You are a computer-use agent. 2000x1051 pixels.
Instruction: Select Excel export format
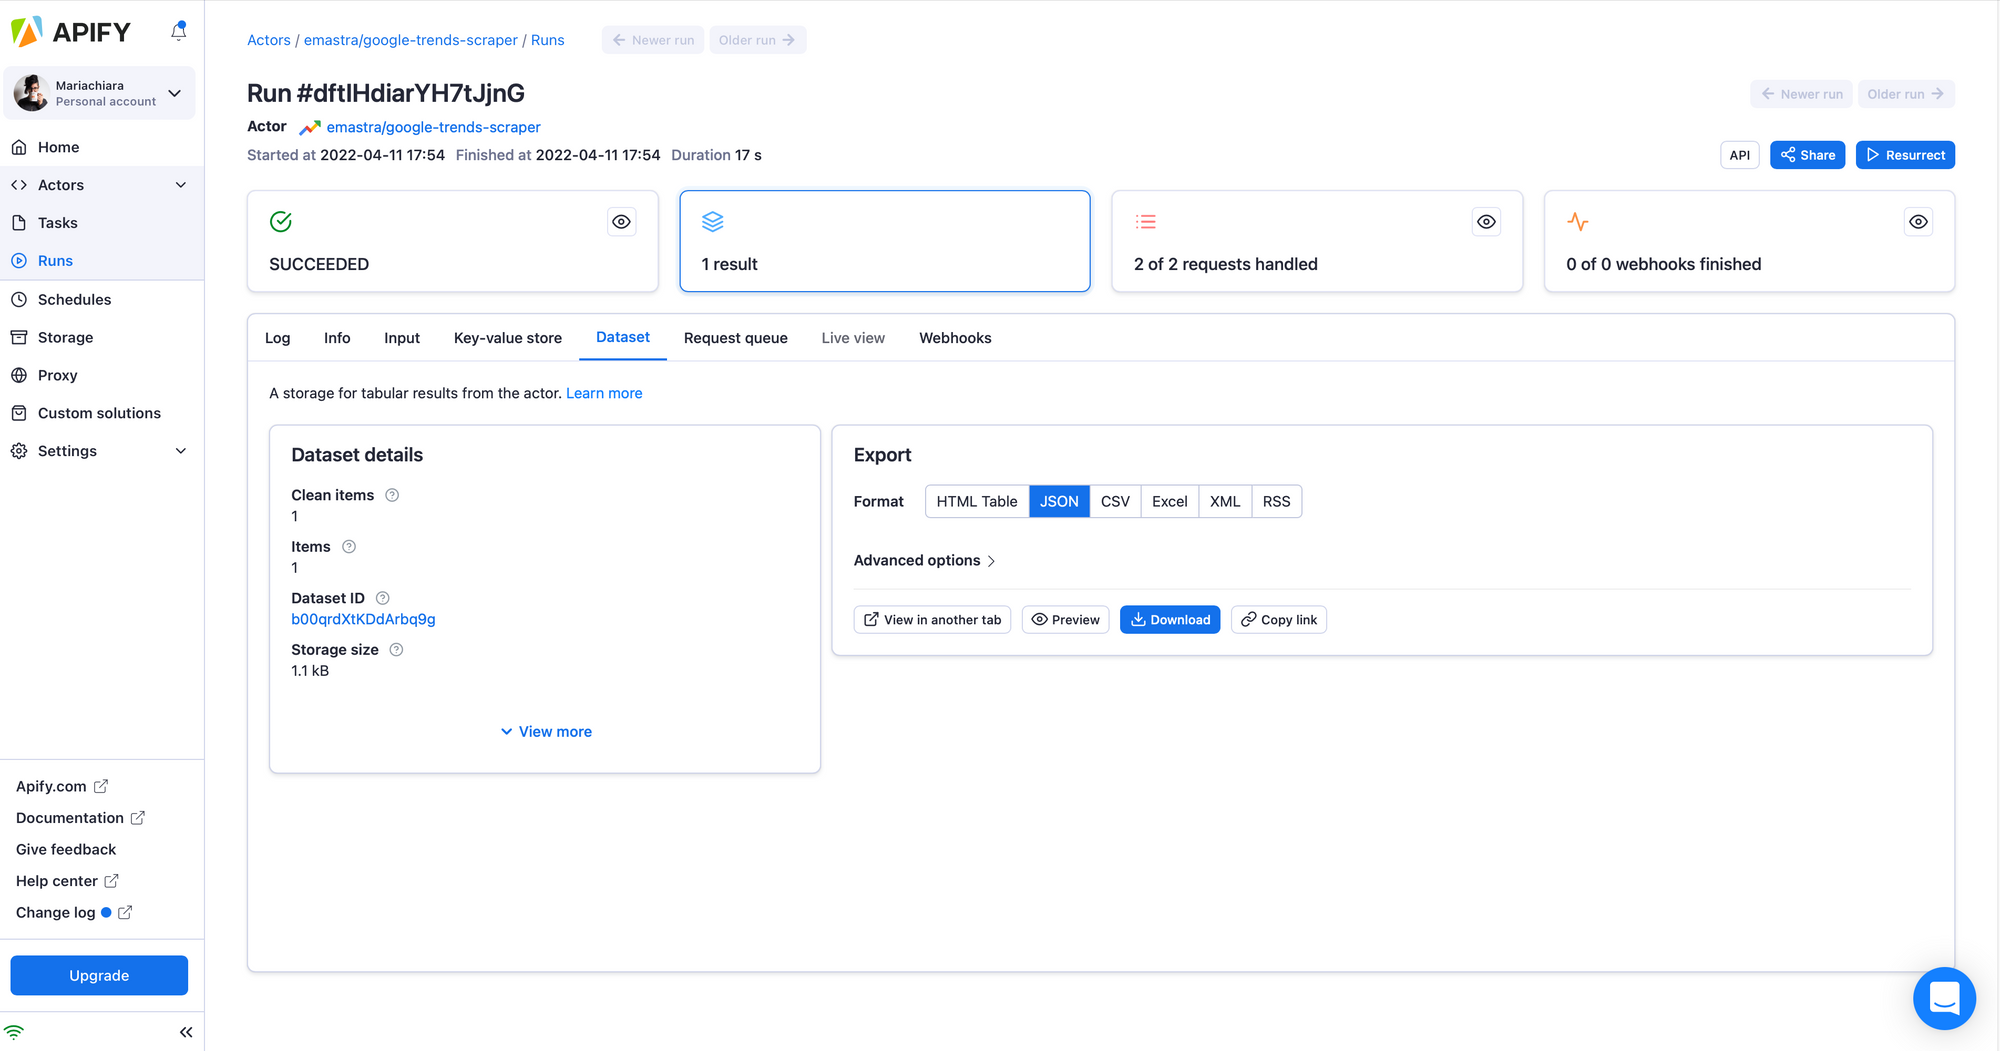click(x=1170, y=501)
